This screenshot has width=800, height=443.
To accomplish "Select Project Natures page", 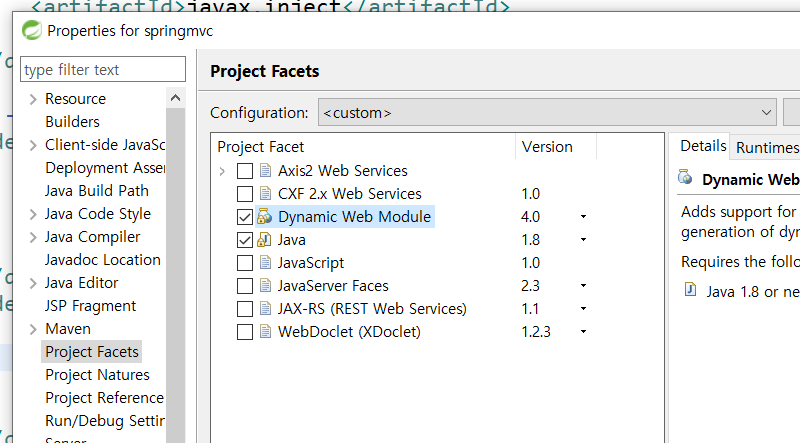I will pyautogui.click(x=97, y=375).
